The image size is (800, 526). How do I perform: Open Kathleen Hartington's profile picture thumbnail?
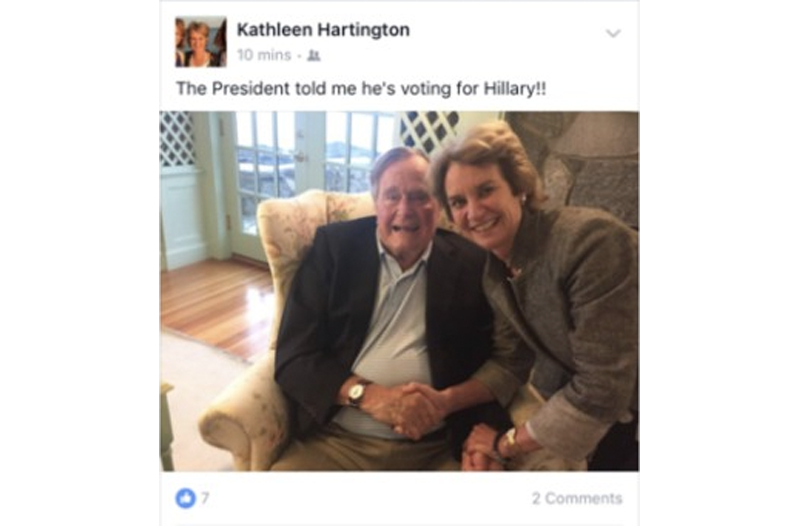[201, 42]
